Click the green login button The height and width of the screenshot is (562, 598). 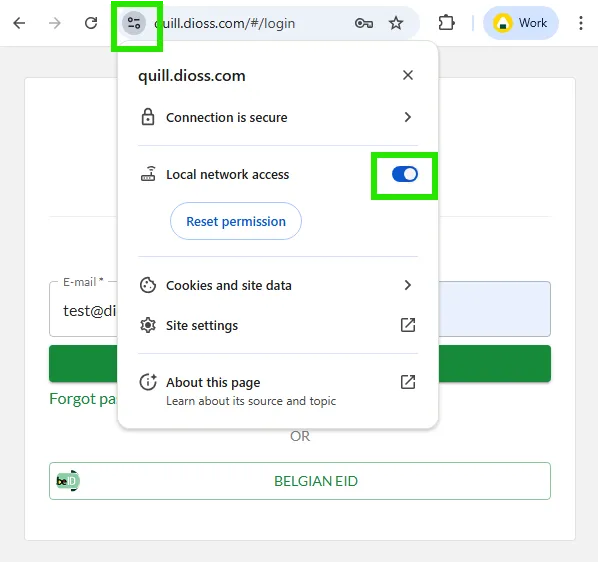pyautogui.click(x=300, y=363)
